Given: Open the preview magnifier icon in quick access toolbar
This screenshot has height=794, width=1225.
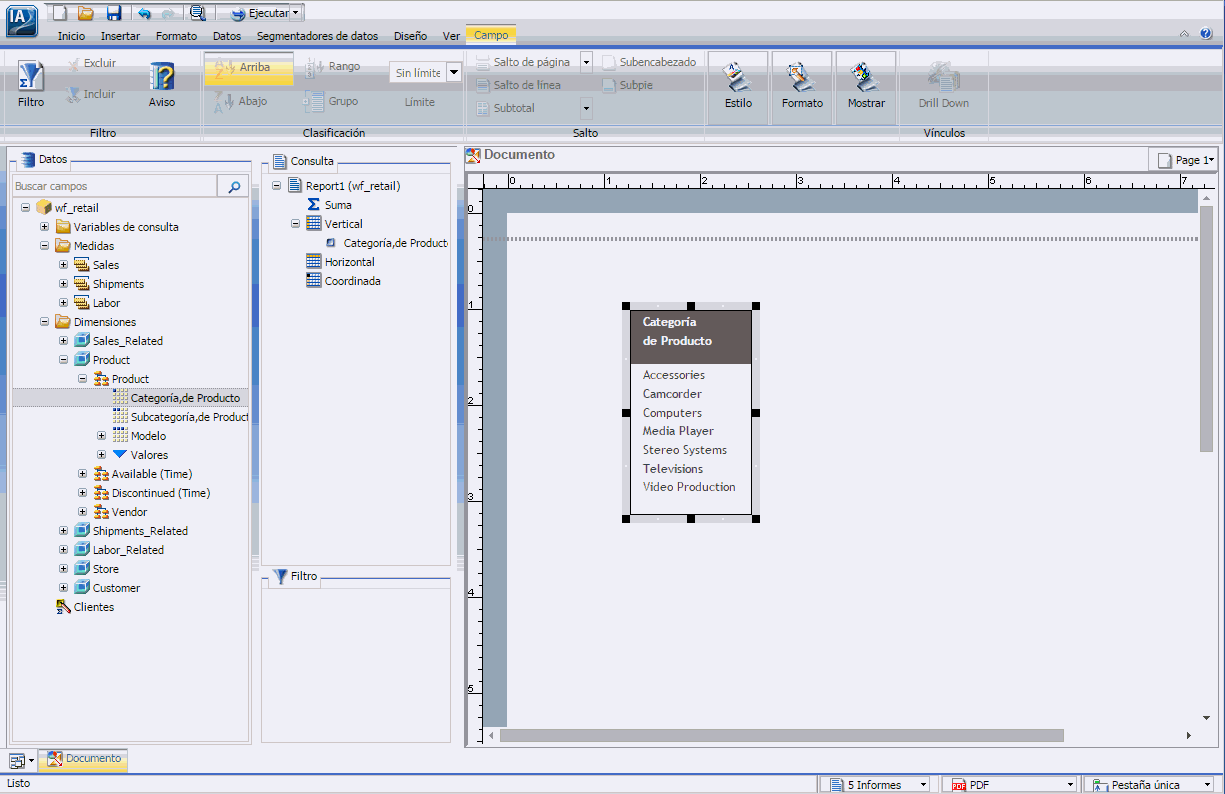Looking at the screenshot, I should pyautogui.click(x=197, y=13).
